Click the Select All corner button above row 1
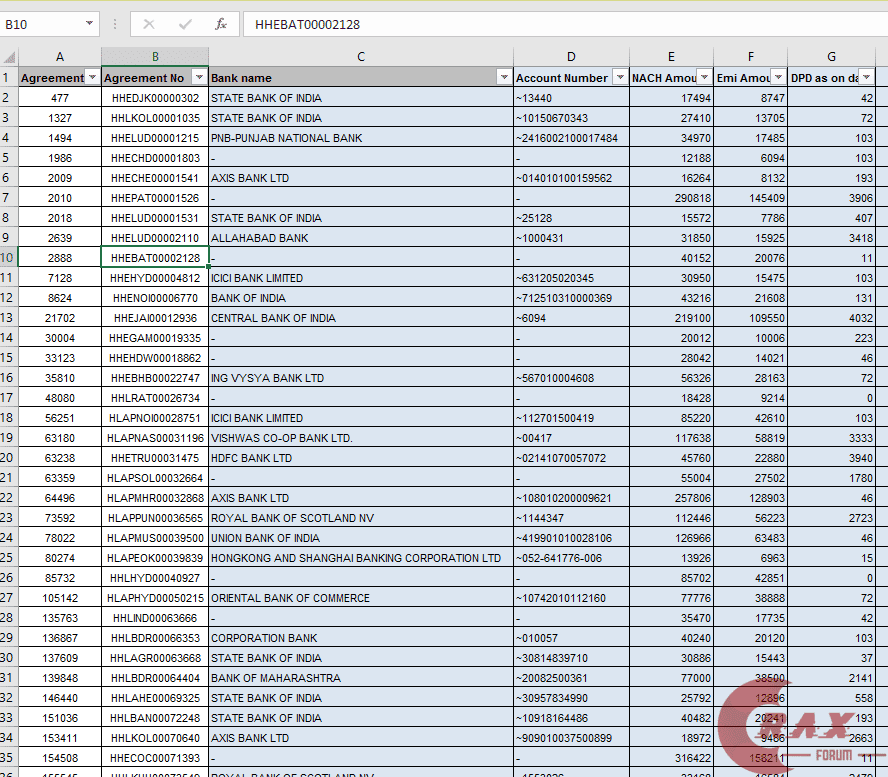 pyautogui.click(x=9, y=56)
